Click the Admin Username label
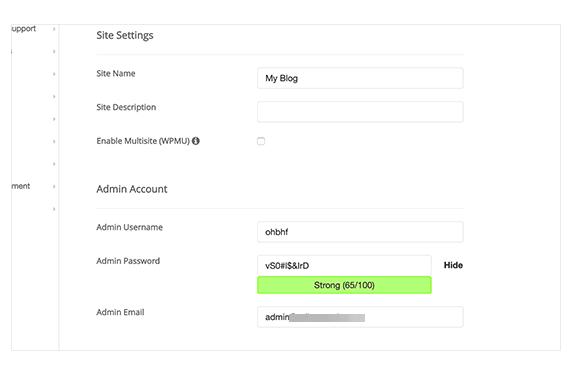The width and height of the screenshot is (578, 379). tap(129, 227)
